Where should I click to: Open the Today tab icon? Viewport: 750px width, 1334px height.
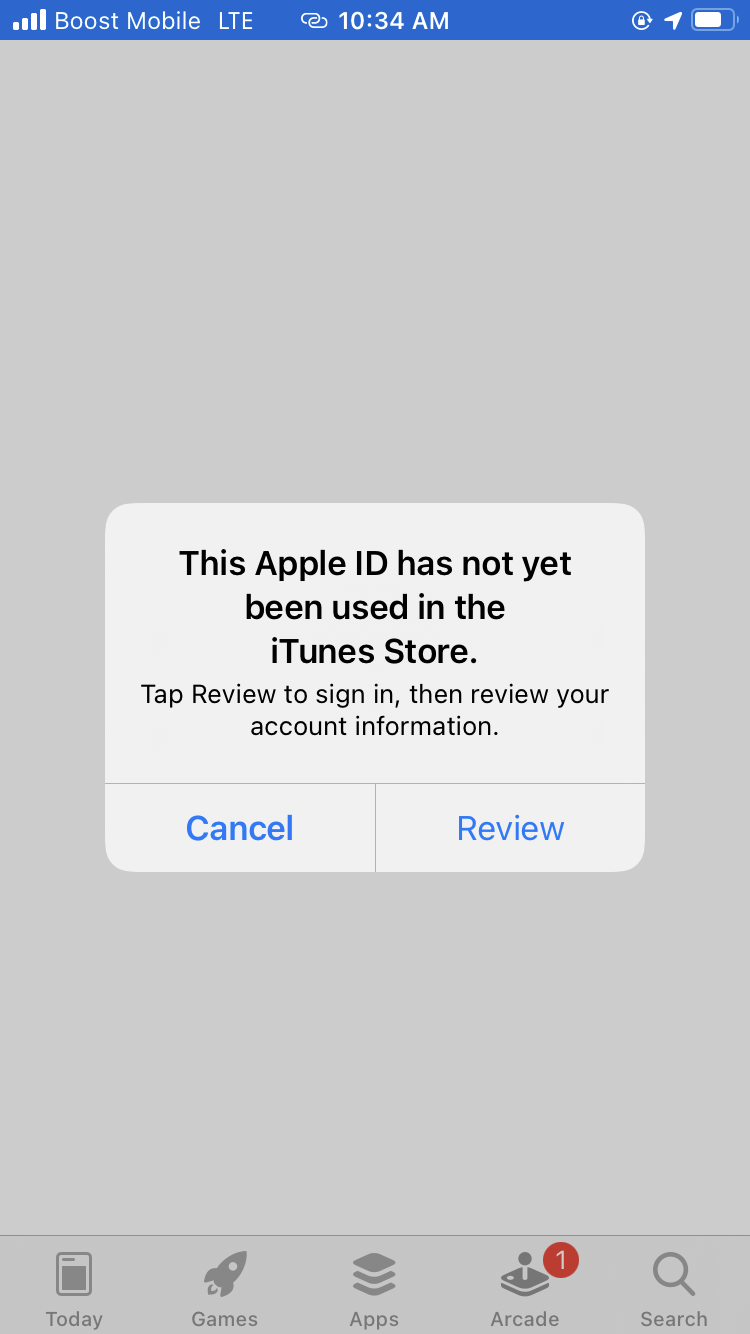click(74, 1275)
